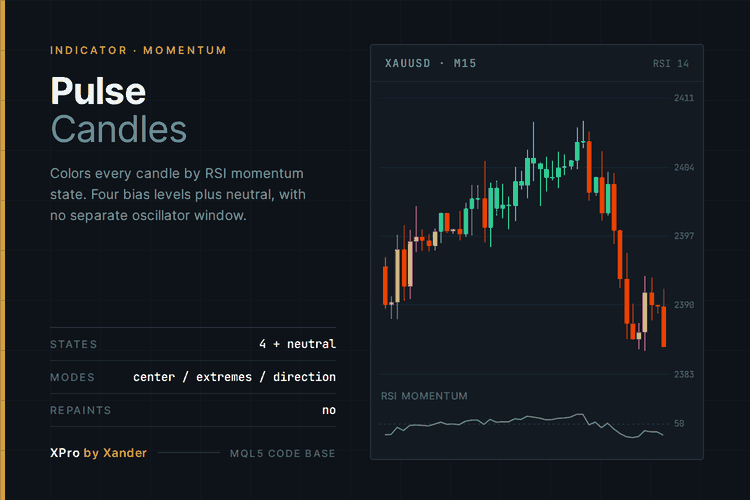Click the 2390 price axis label
The height and width of the screenshot is (500, 750).
click(684, 305)
